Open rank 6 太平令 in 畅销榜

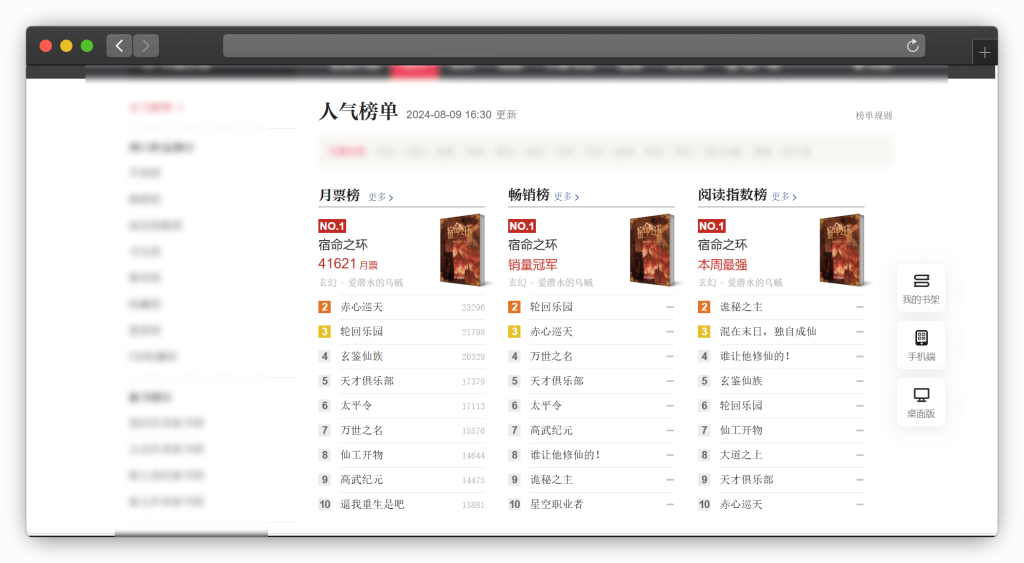(546, 406)
